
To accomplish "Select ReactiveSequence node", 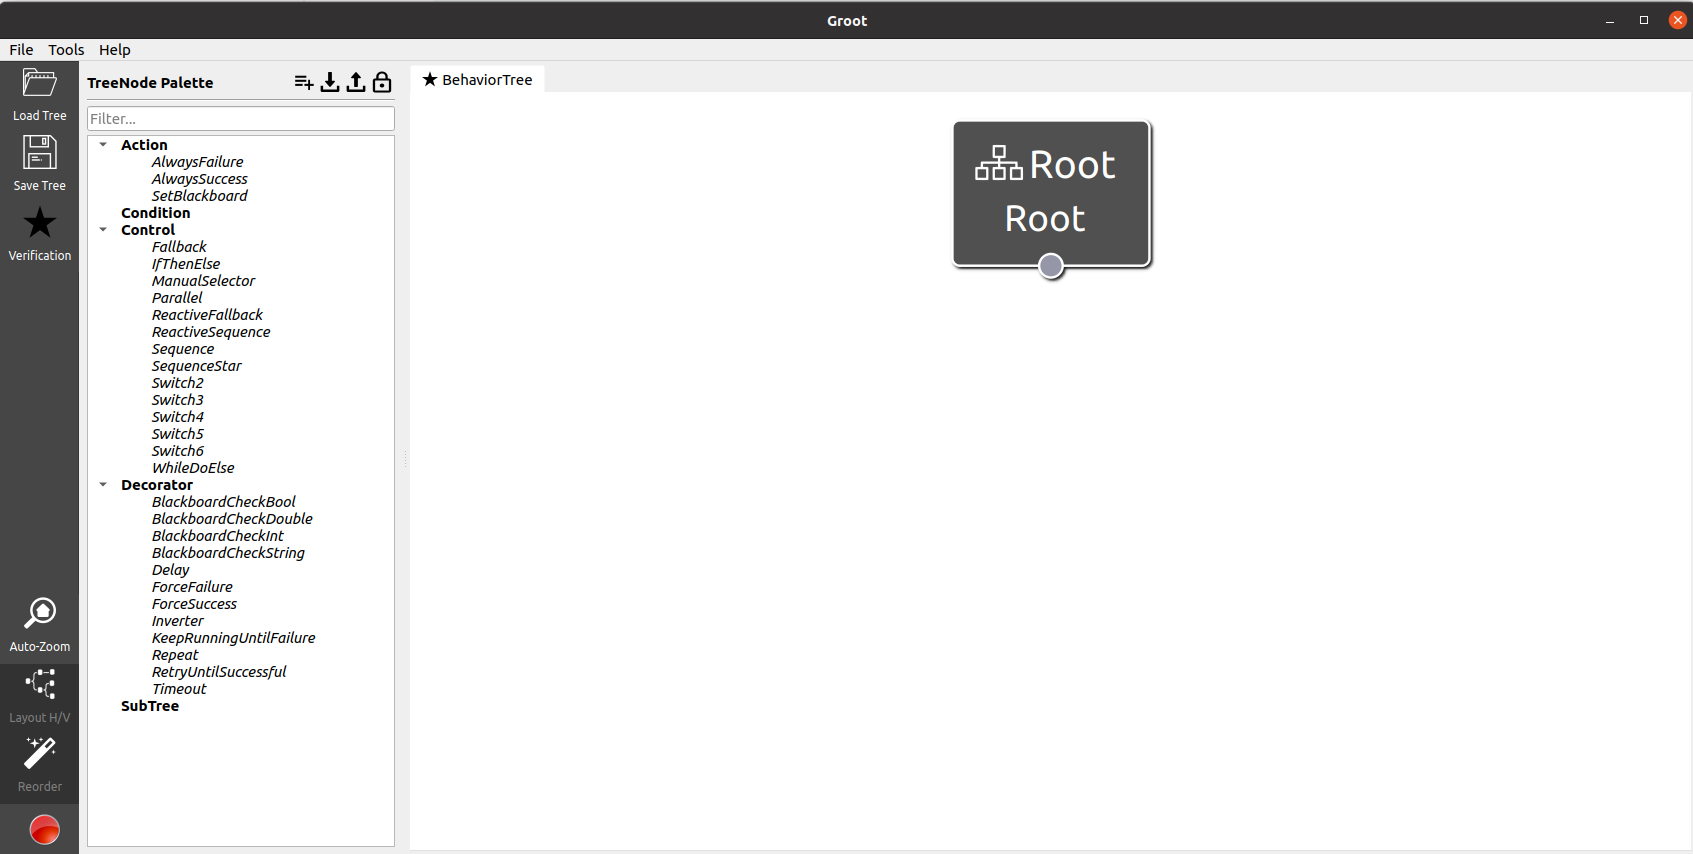I will (x=211, y=332).
